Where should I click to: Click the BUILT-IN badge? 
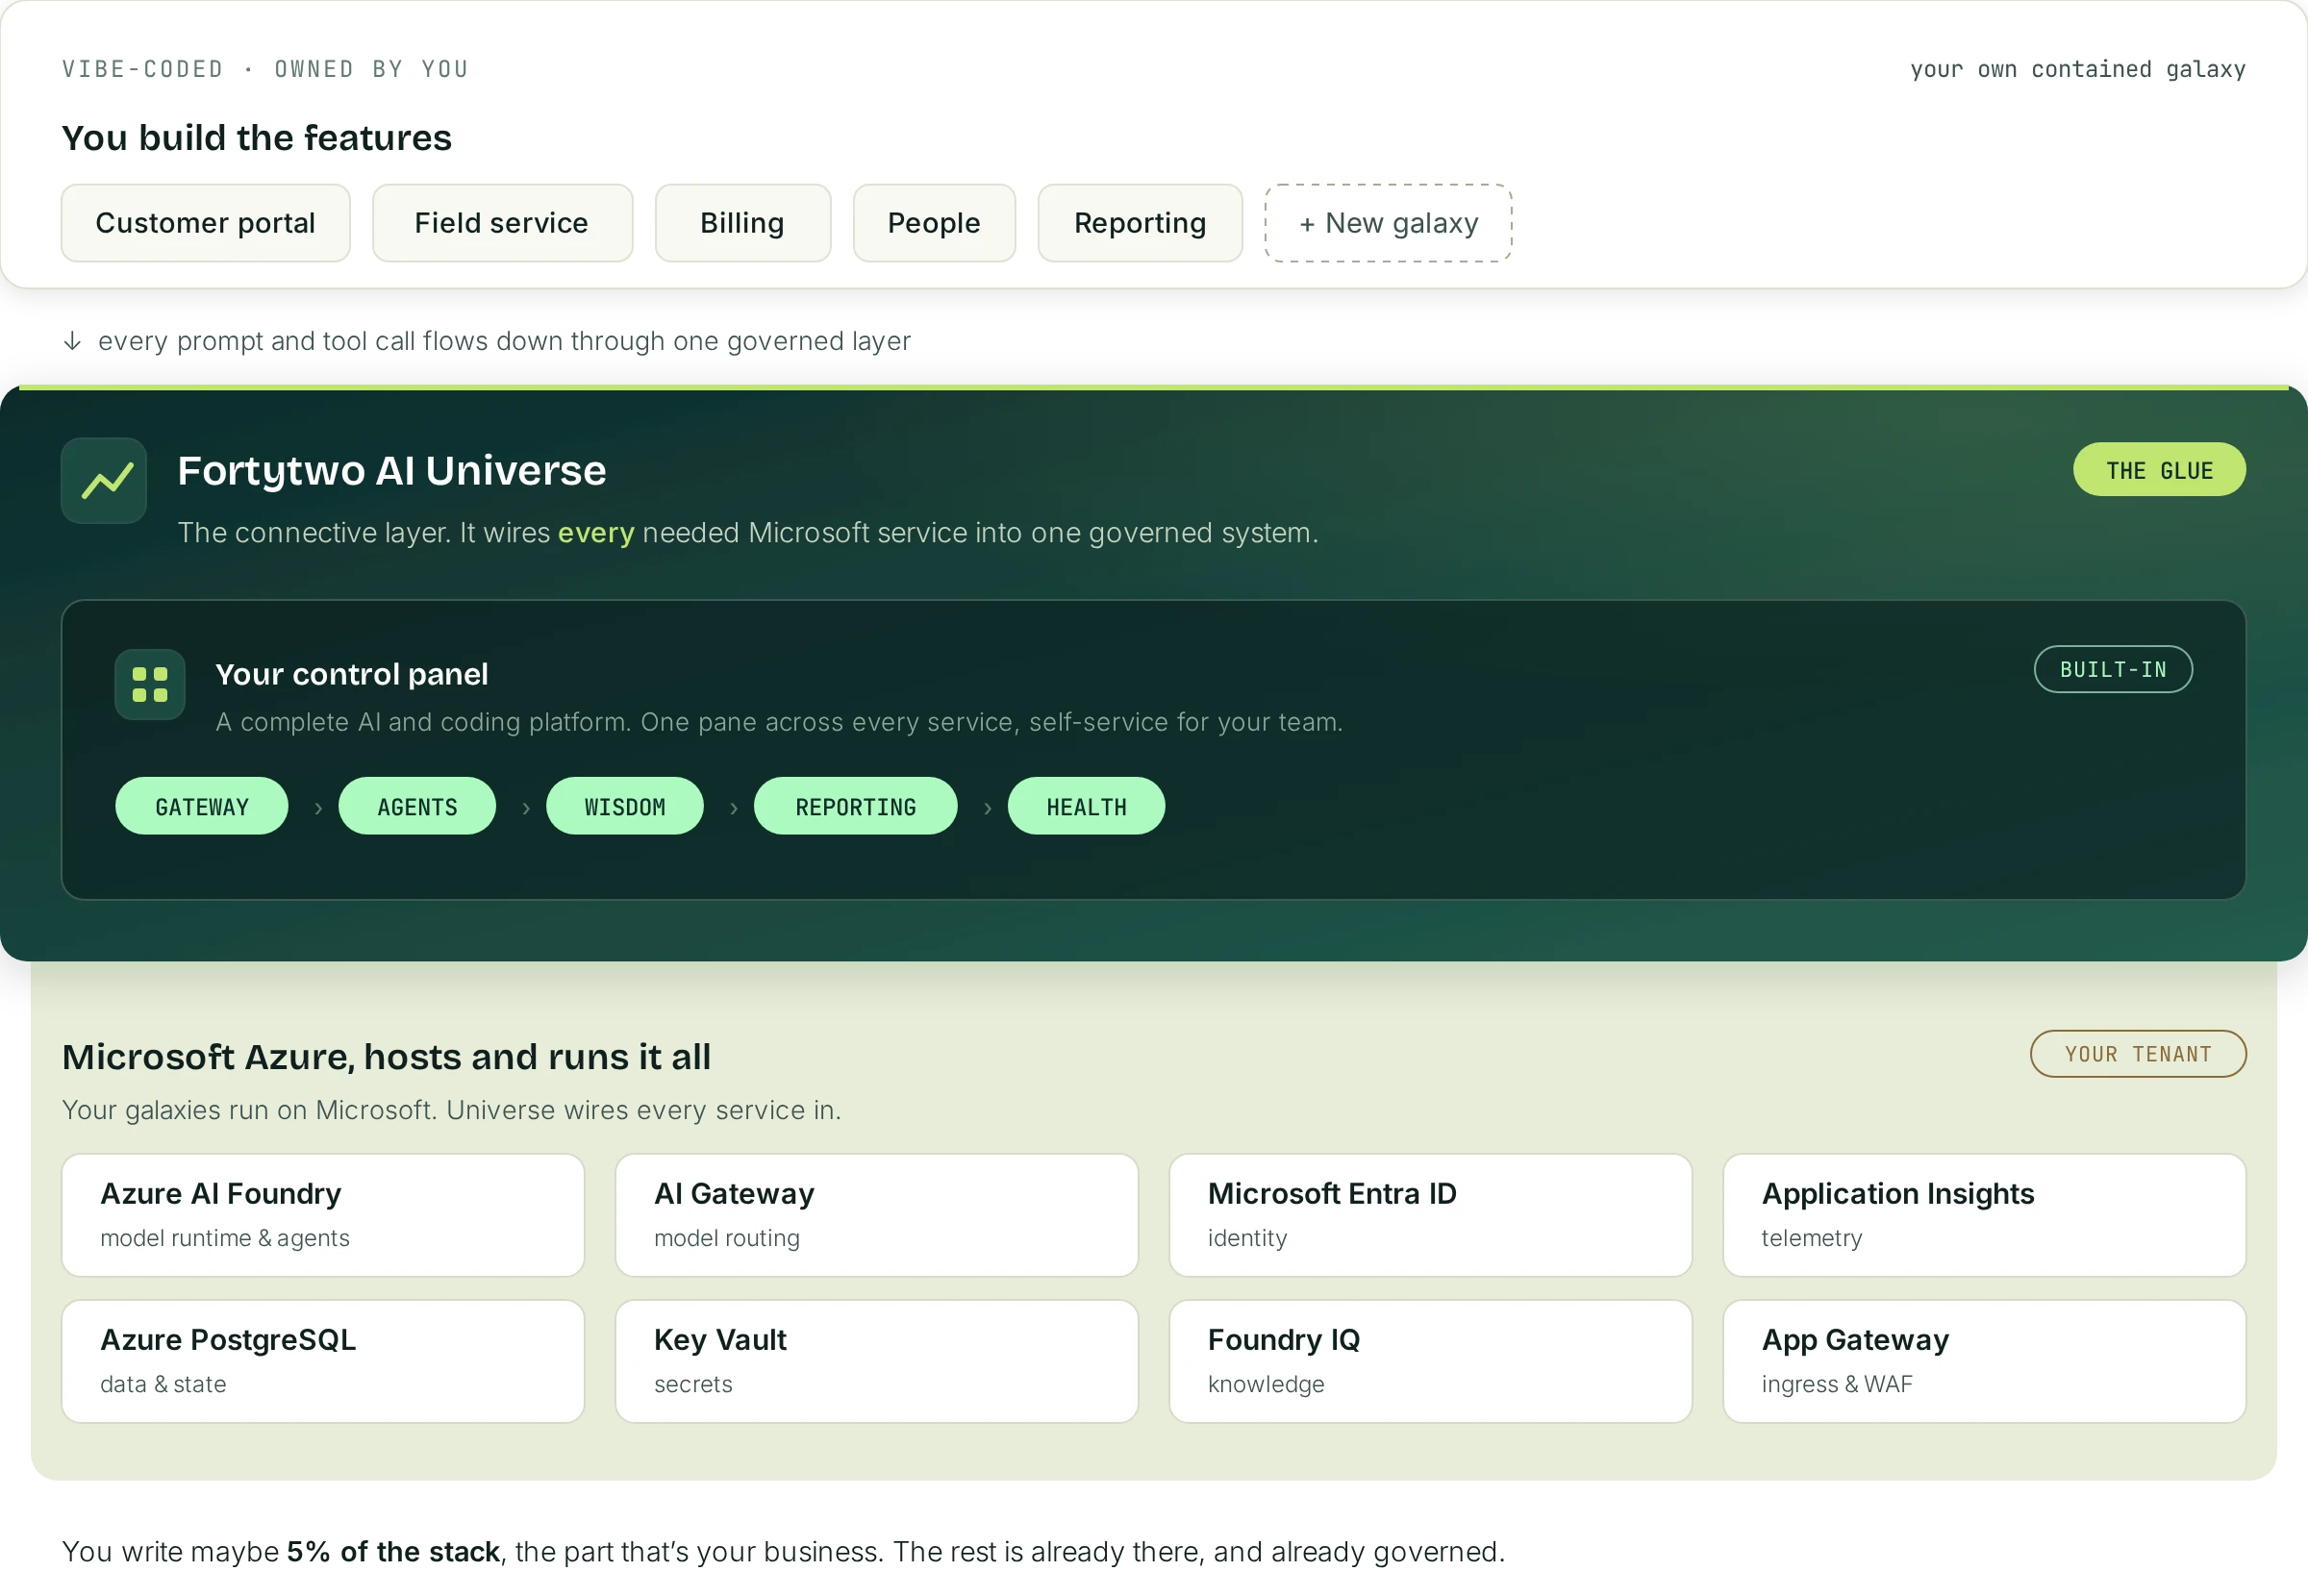coord(2113,669)
